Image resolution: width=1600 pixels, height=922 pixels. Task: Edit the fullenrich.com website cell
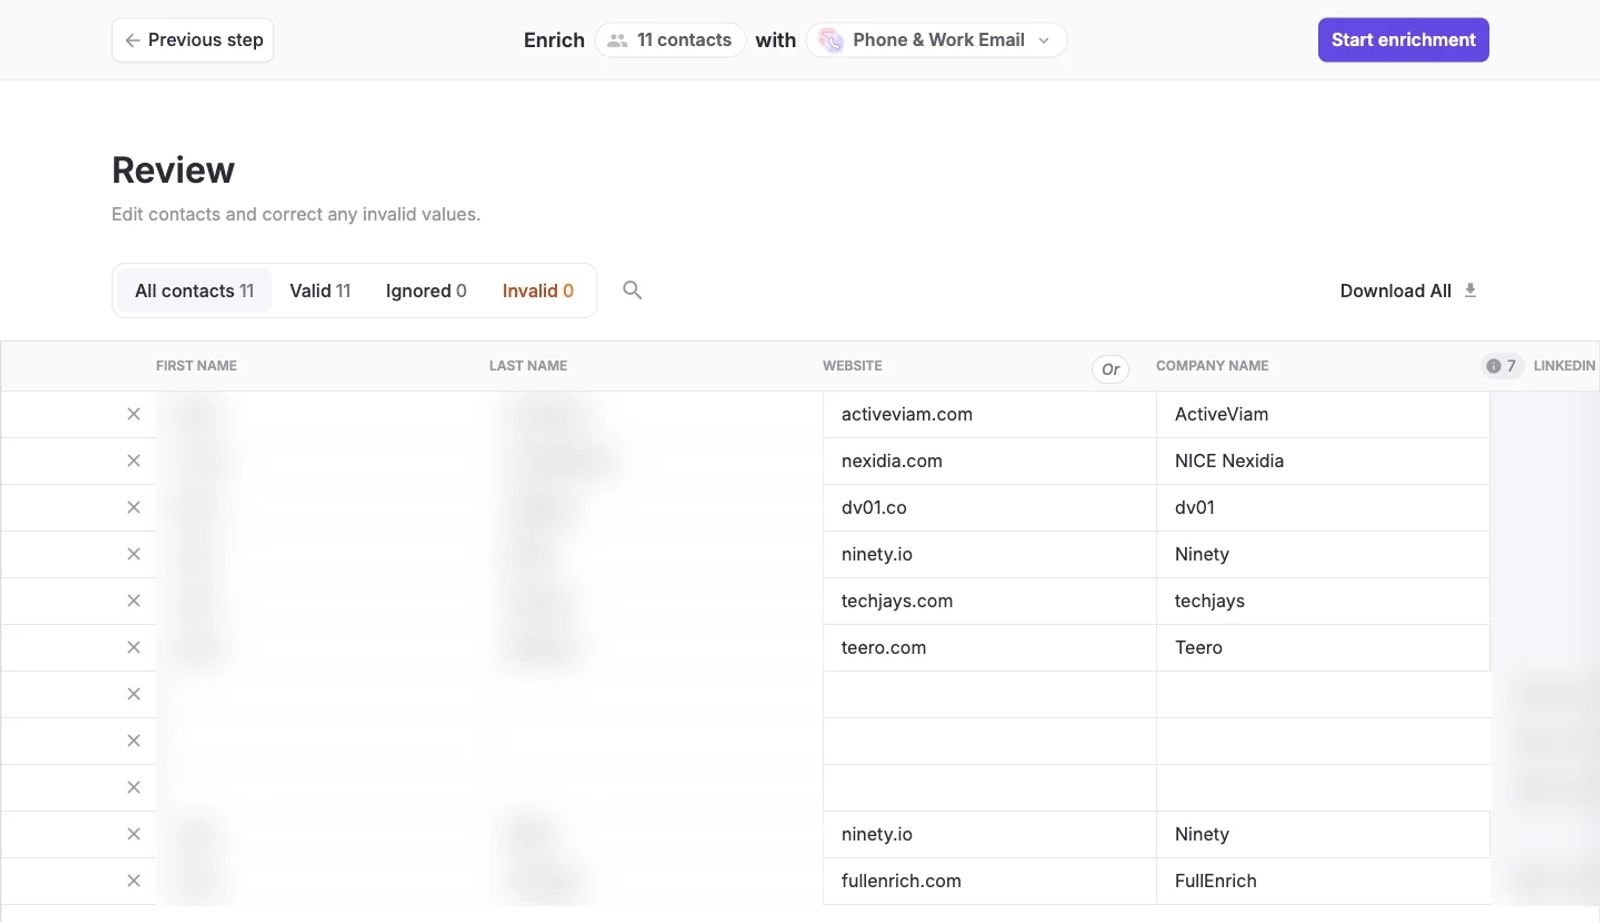pyautogui.click(x=989, y=881)
